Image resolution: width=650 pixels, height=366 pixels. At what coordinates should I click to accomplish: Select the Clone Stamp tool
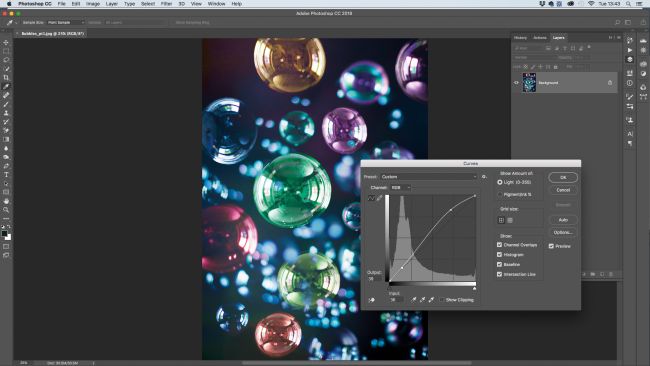click(6, 113)
